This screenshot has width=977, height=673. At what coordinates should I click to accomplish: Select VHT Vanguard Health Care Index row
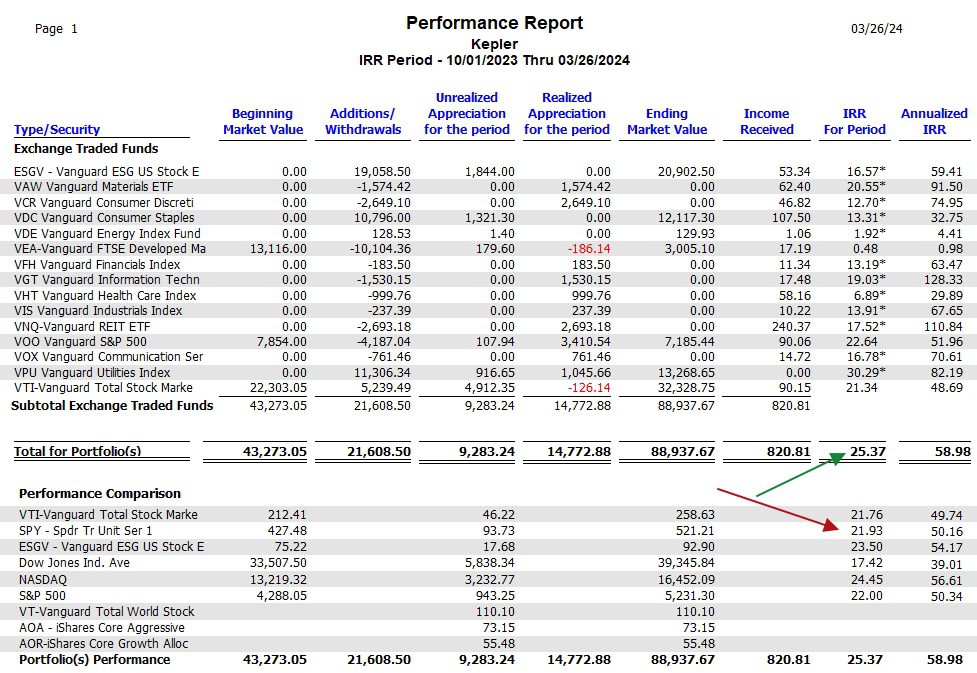tap(488, 295)
